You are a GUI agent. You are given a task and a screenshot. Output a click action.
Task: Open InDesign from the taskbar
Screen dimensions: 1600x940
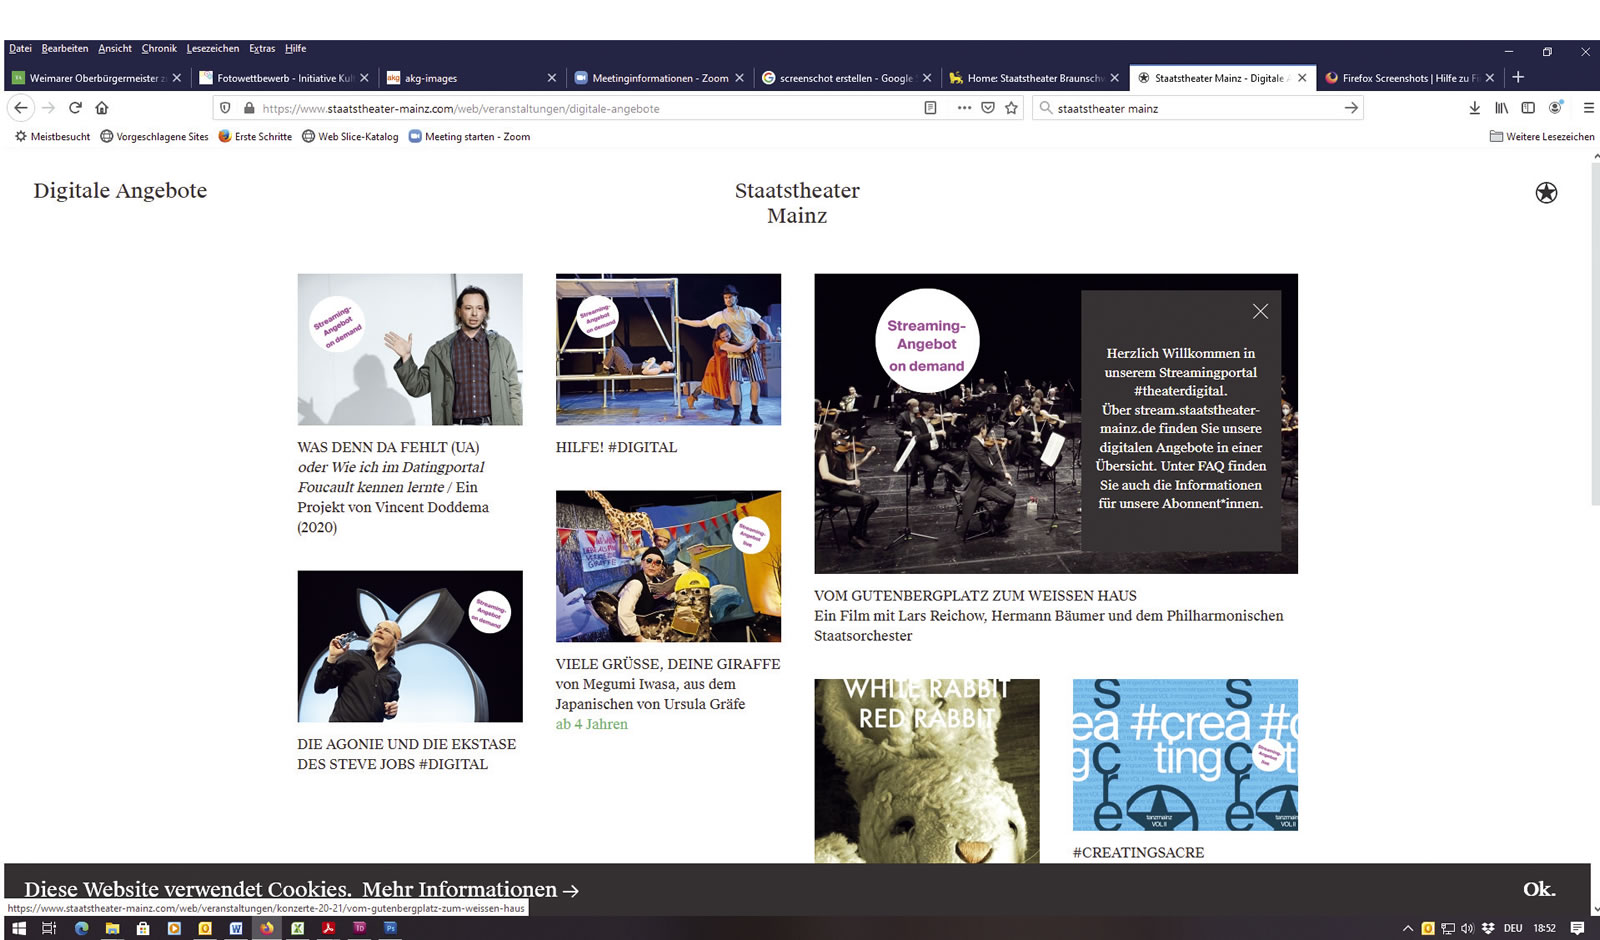click(359, 928)
